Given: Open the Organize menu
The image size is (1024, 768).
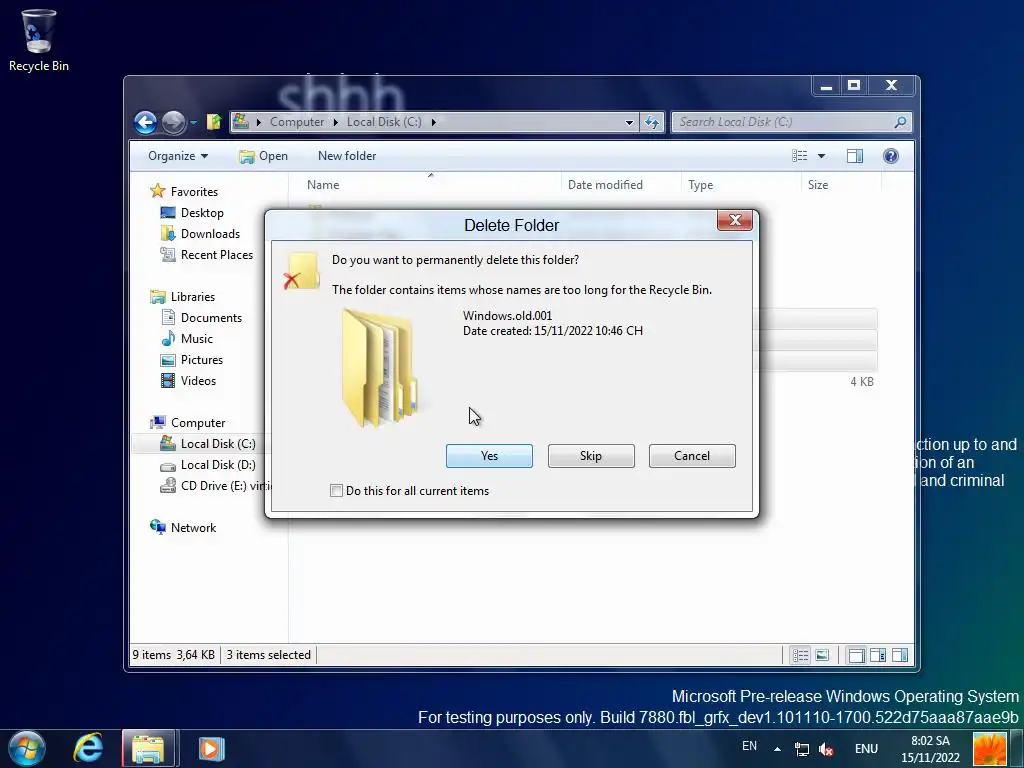Looking at the screenshot, I should click(x=178, y=156).
